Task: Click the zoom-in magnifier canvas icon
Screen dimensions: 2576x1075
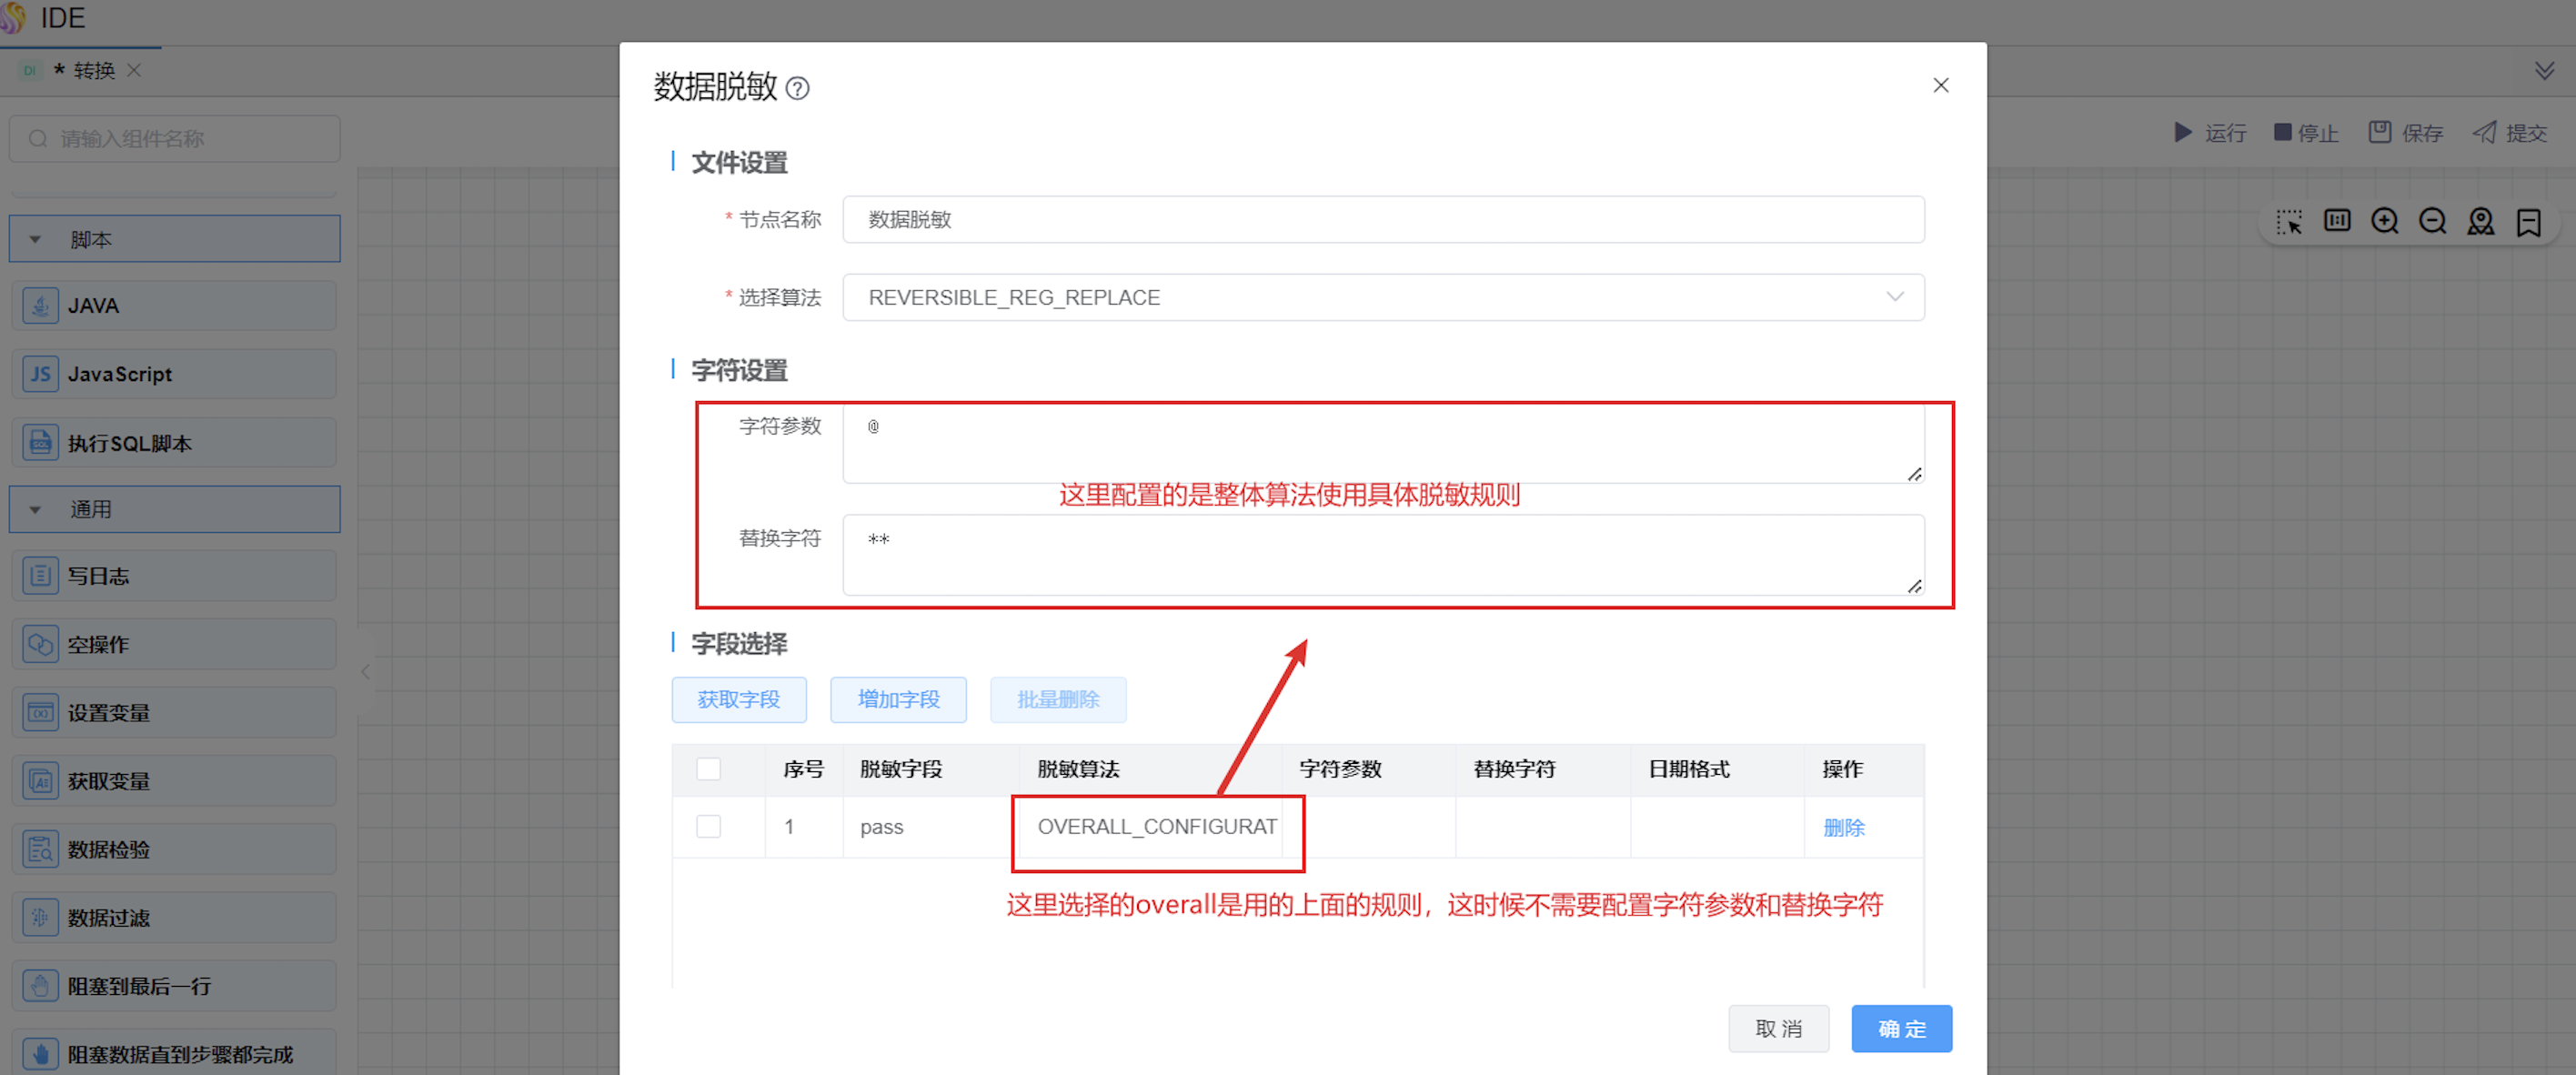Action: click(x=2384, y=221)
